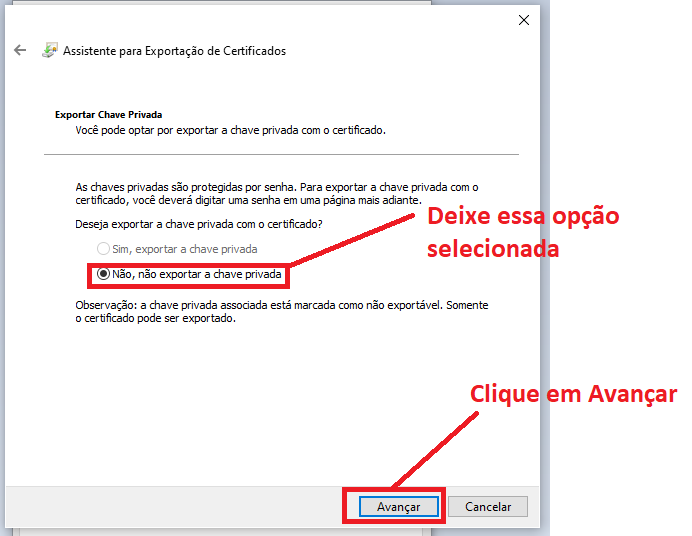Click the greyed 'Sim, exportar' option label text
The height and width of the screenshot is (536, 692).
(184, 249)
